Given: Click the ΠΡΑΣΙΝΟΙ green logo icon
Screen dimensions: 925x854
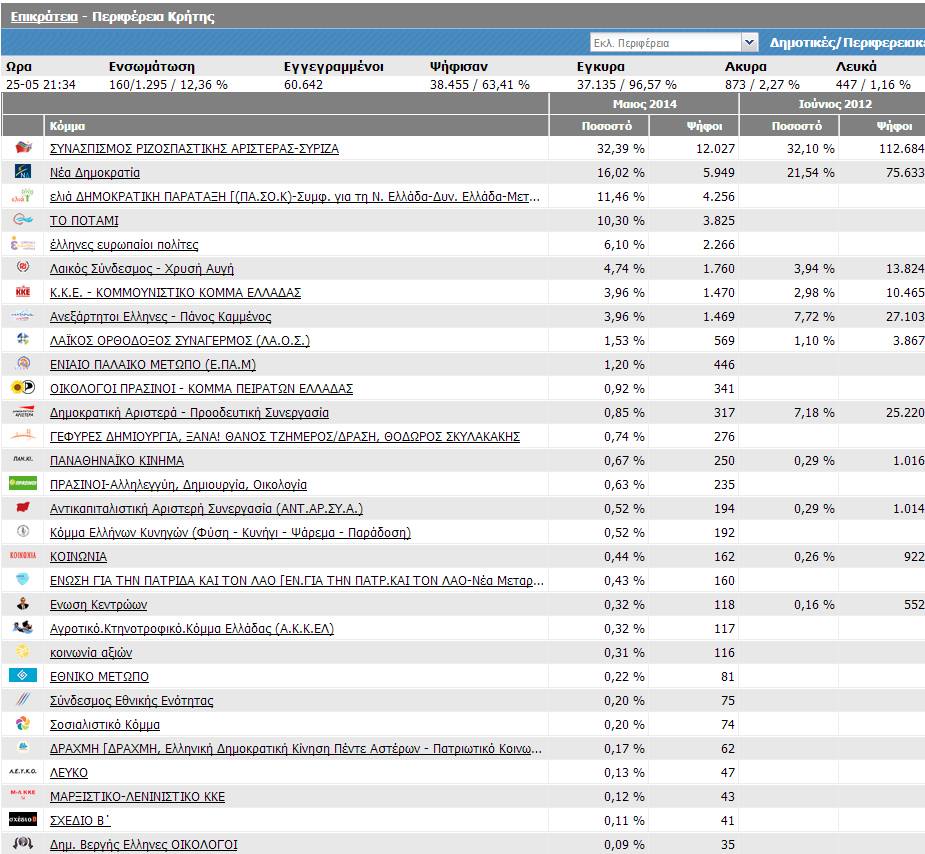Looking at the screenshot, I should 24,484.
